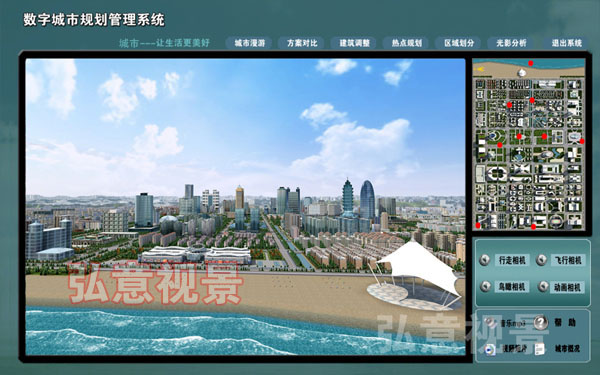Select the 热点规划 menu item
The height and width of the screenshot is (375, 600).
coord(406,43)
